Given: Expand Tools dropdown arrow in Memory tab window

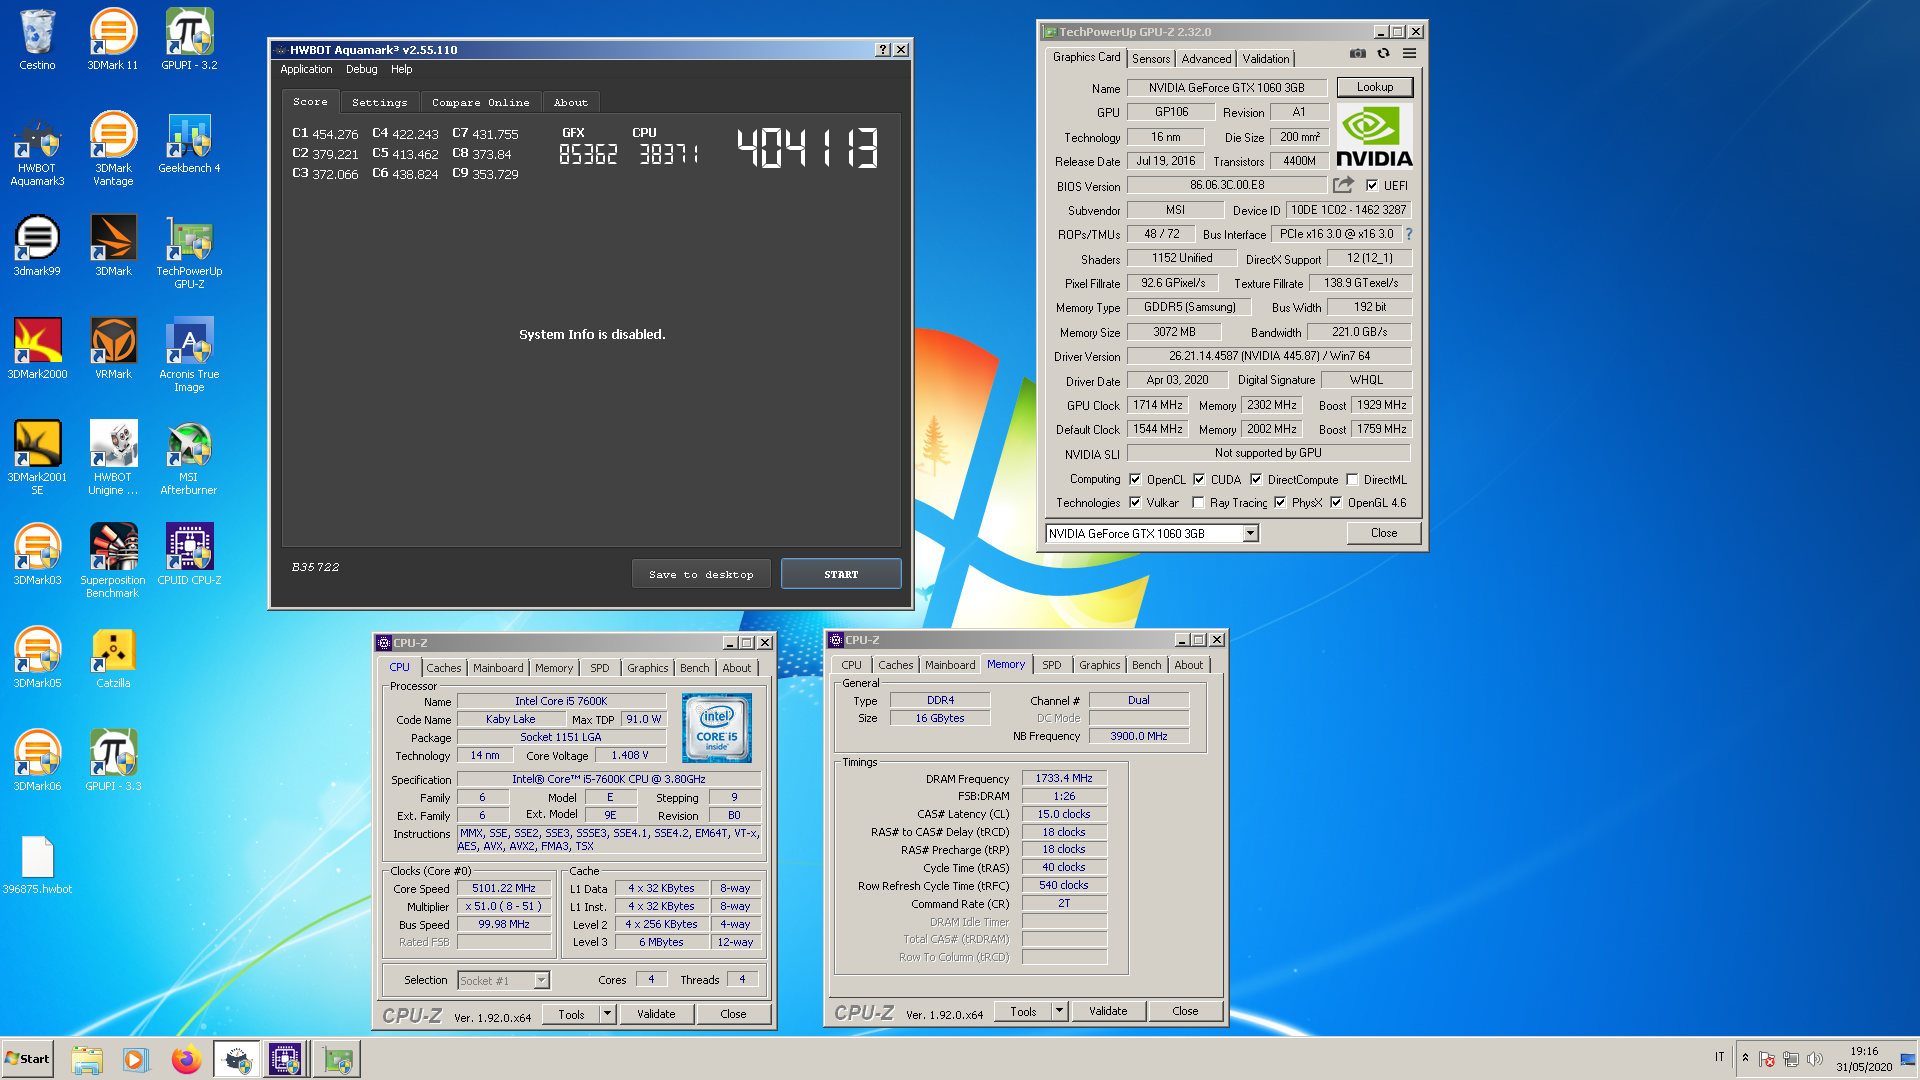Looking at the screenshot, I should 1059,1011.
